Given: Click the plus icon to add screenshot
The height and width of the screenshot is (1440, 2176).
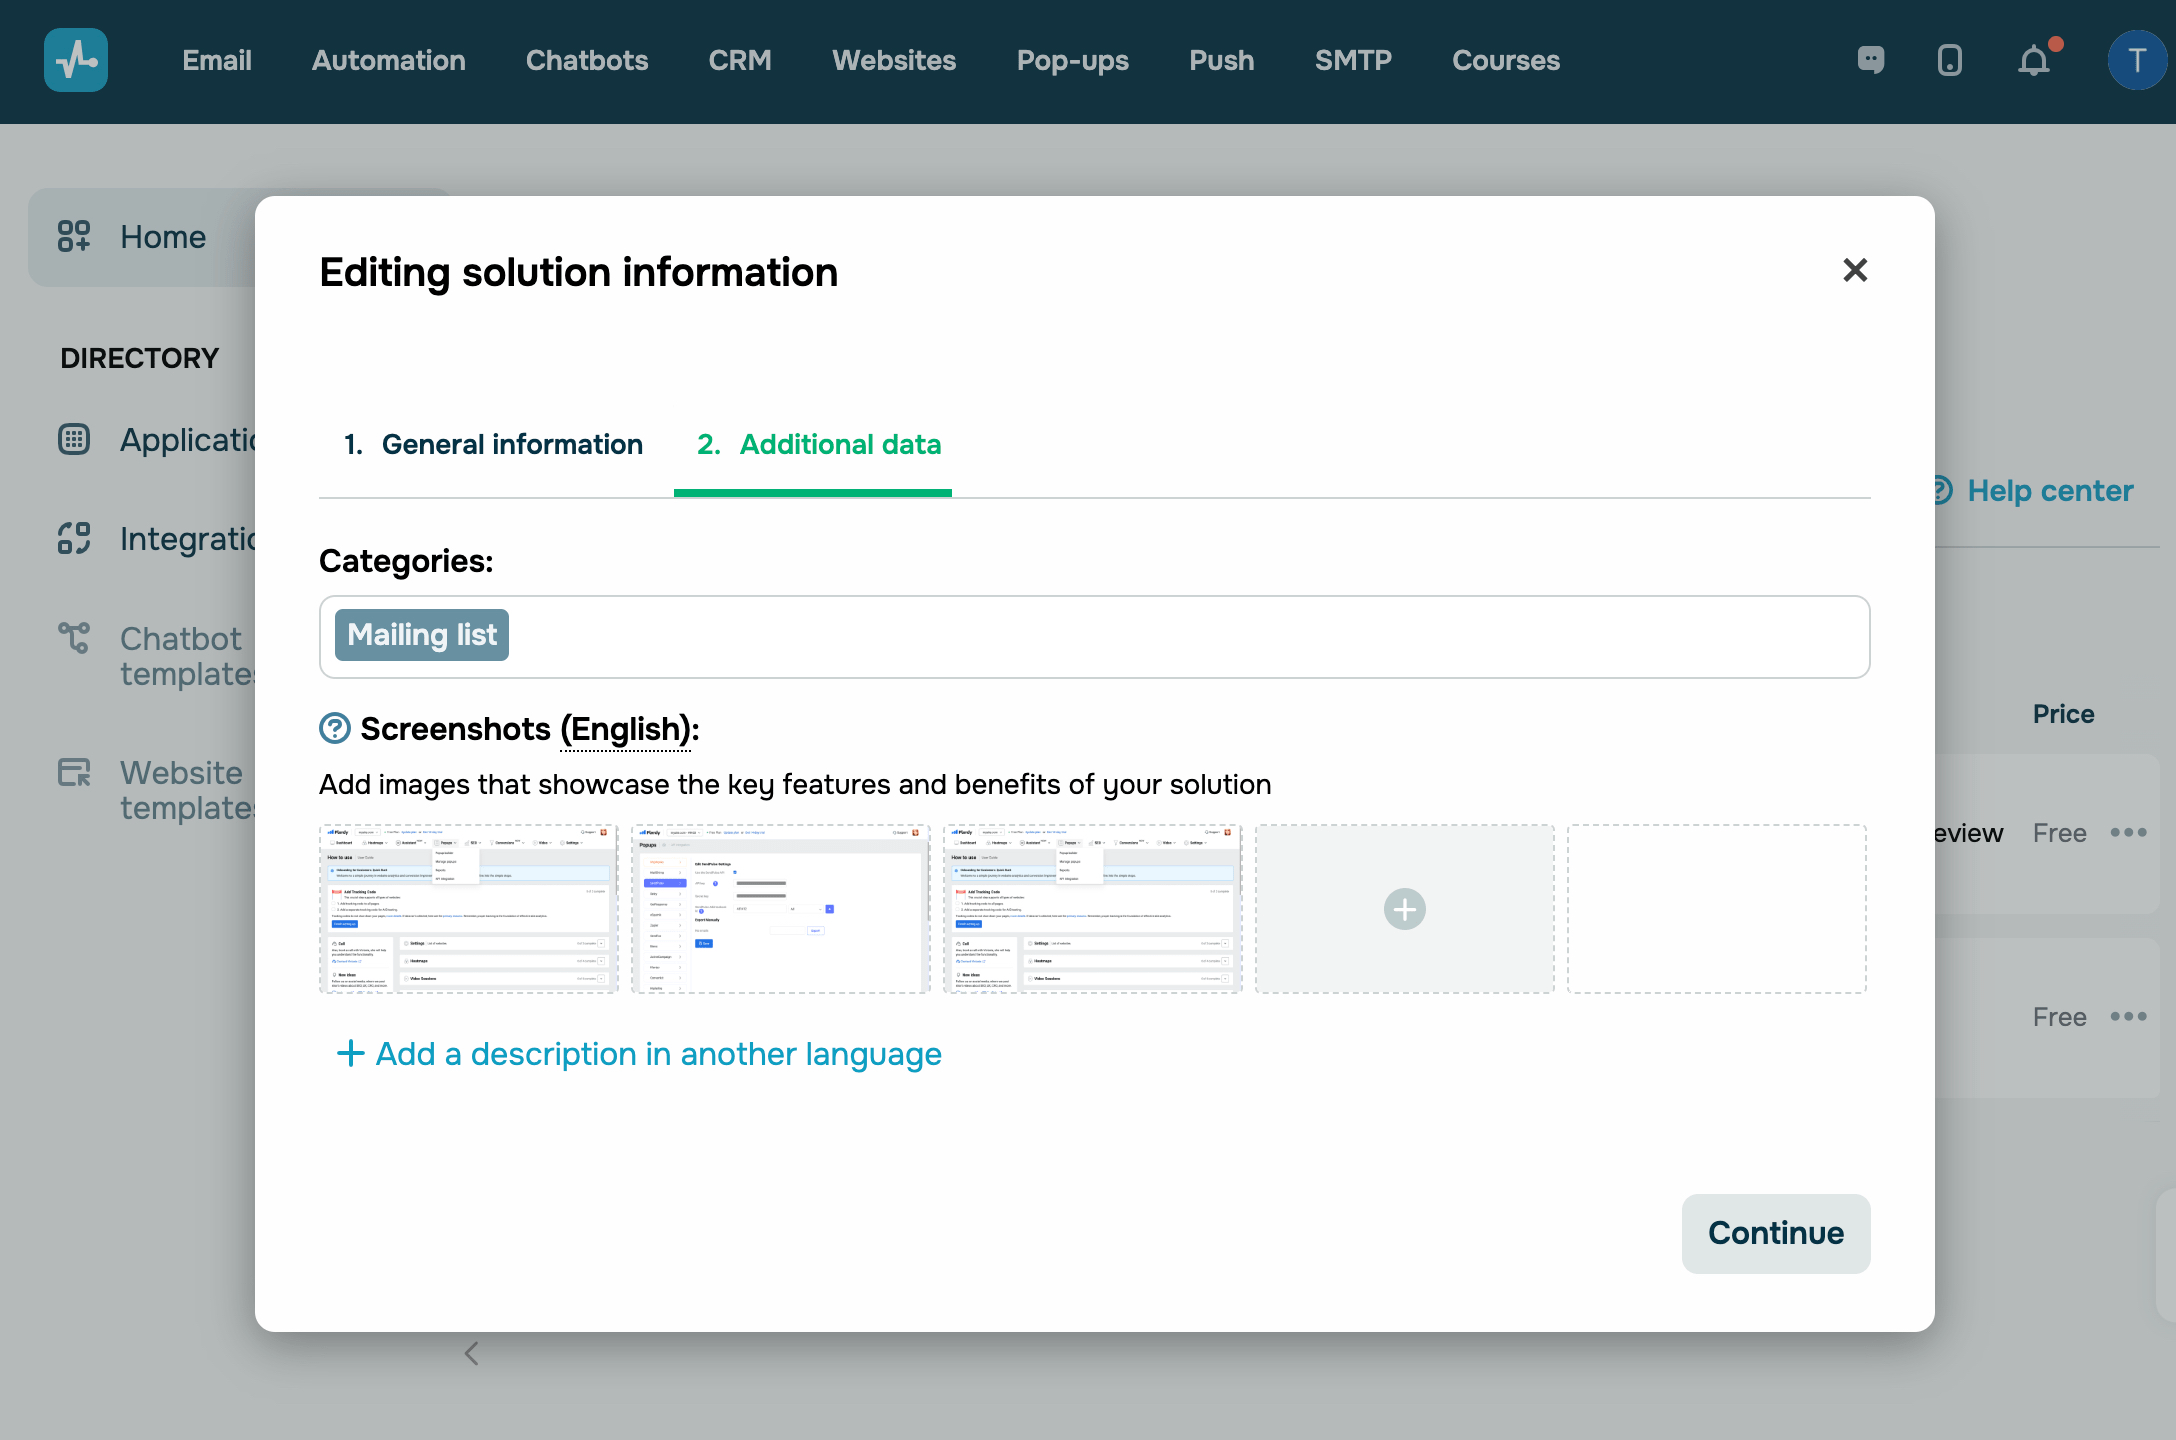Looking at the screenshot, I should pos(1404,909).
